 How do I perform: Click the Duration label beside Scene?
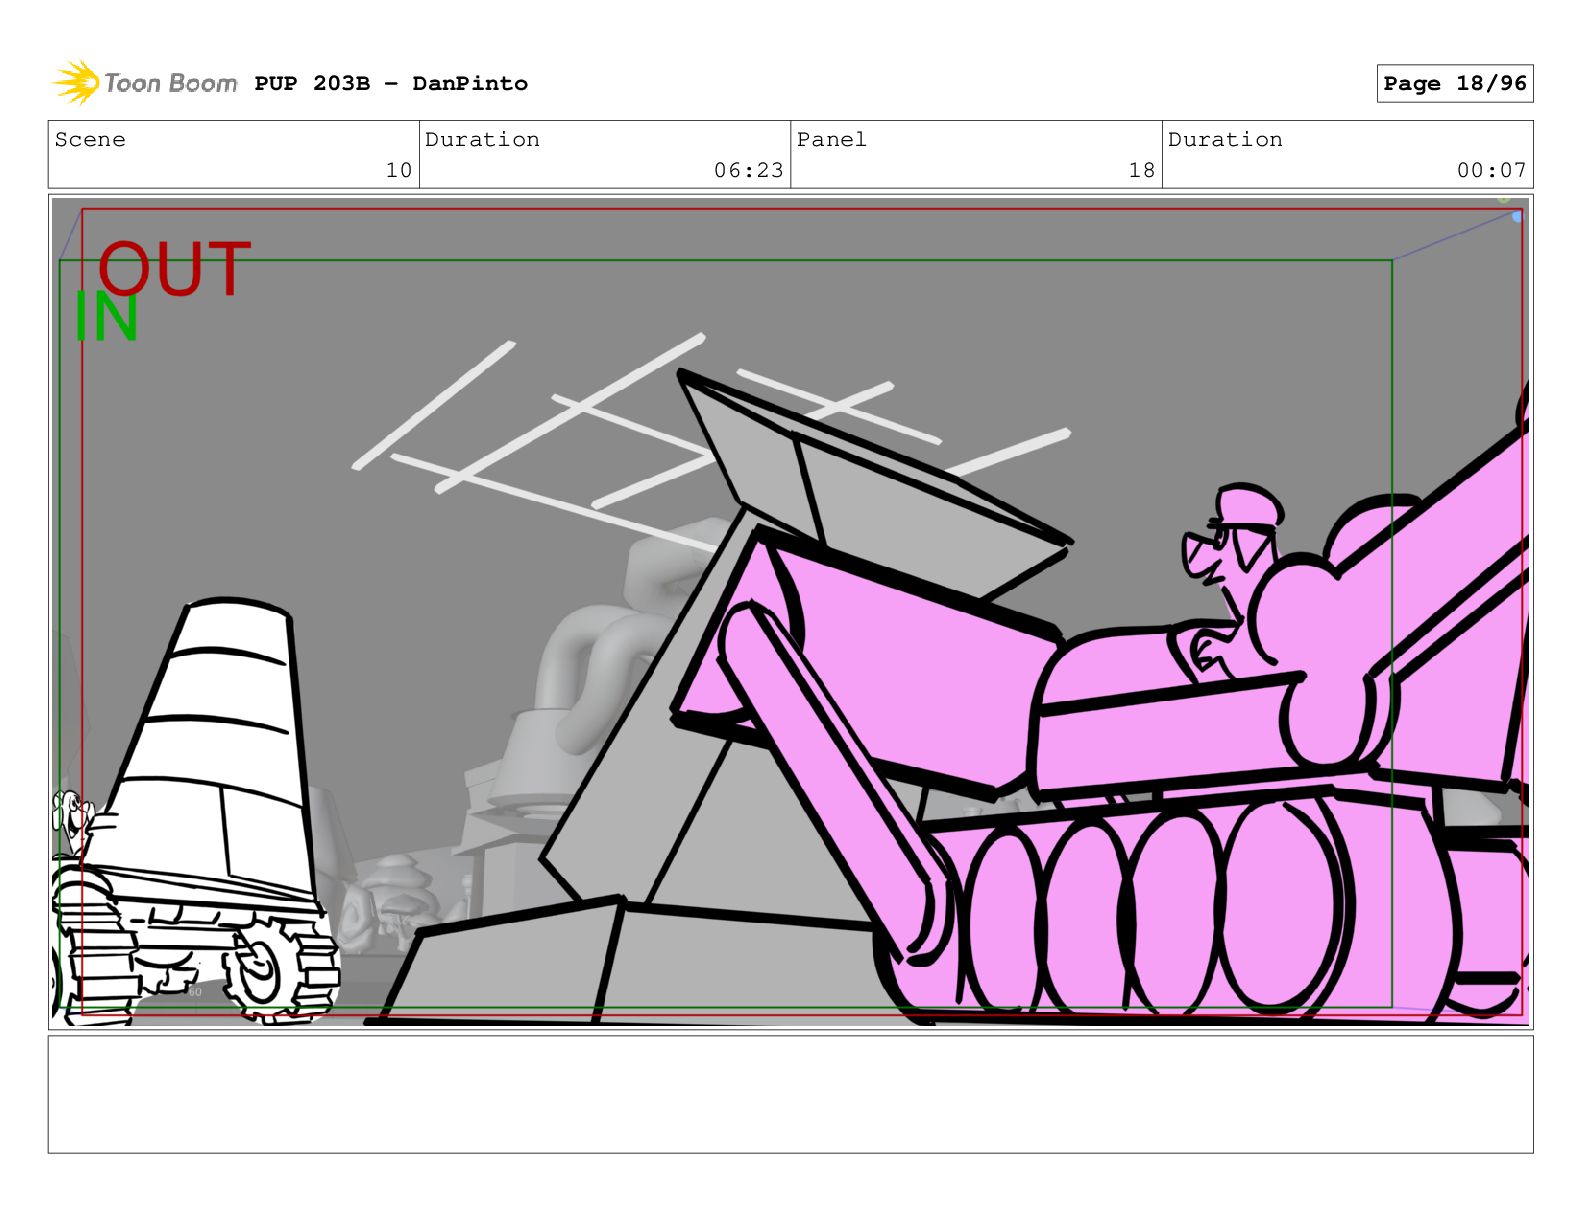pos(483,140)
